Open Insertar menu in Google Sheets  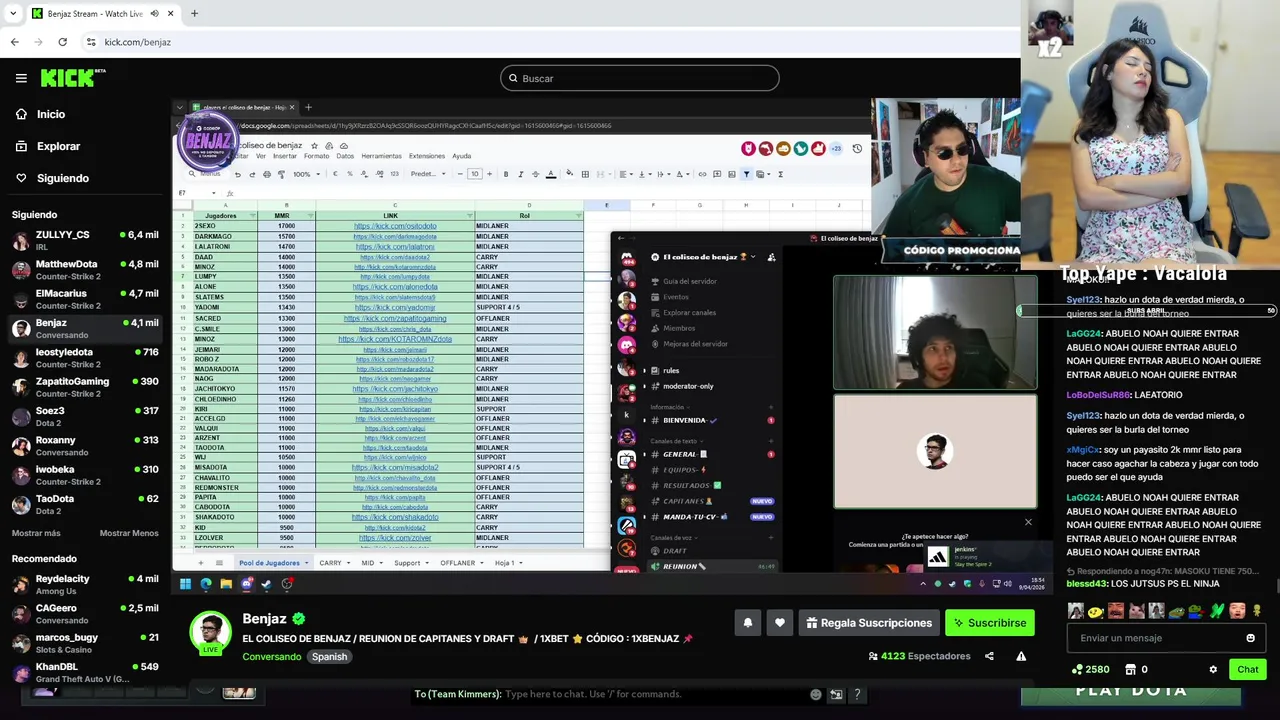point(285,156)
